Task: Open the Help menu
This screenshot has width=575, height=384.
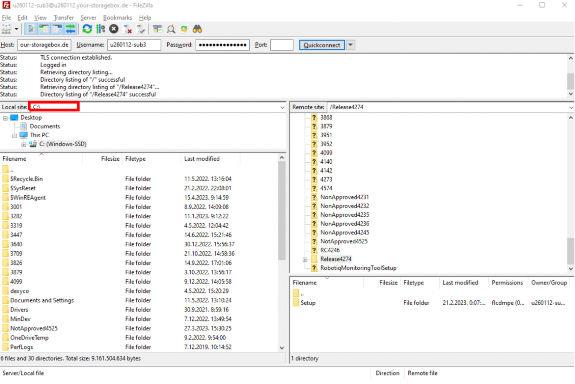Action: coord(145,18)
